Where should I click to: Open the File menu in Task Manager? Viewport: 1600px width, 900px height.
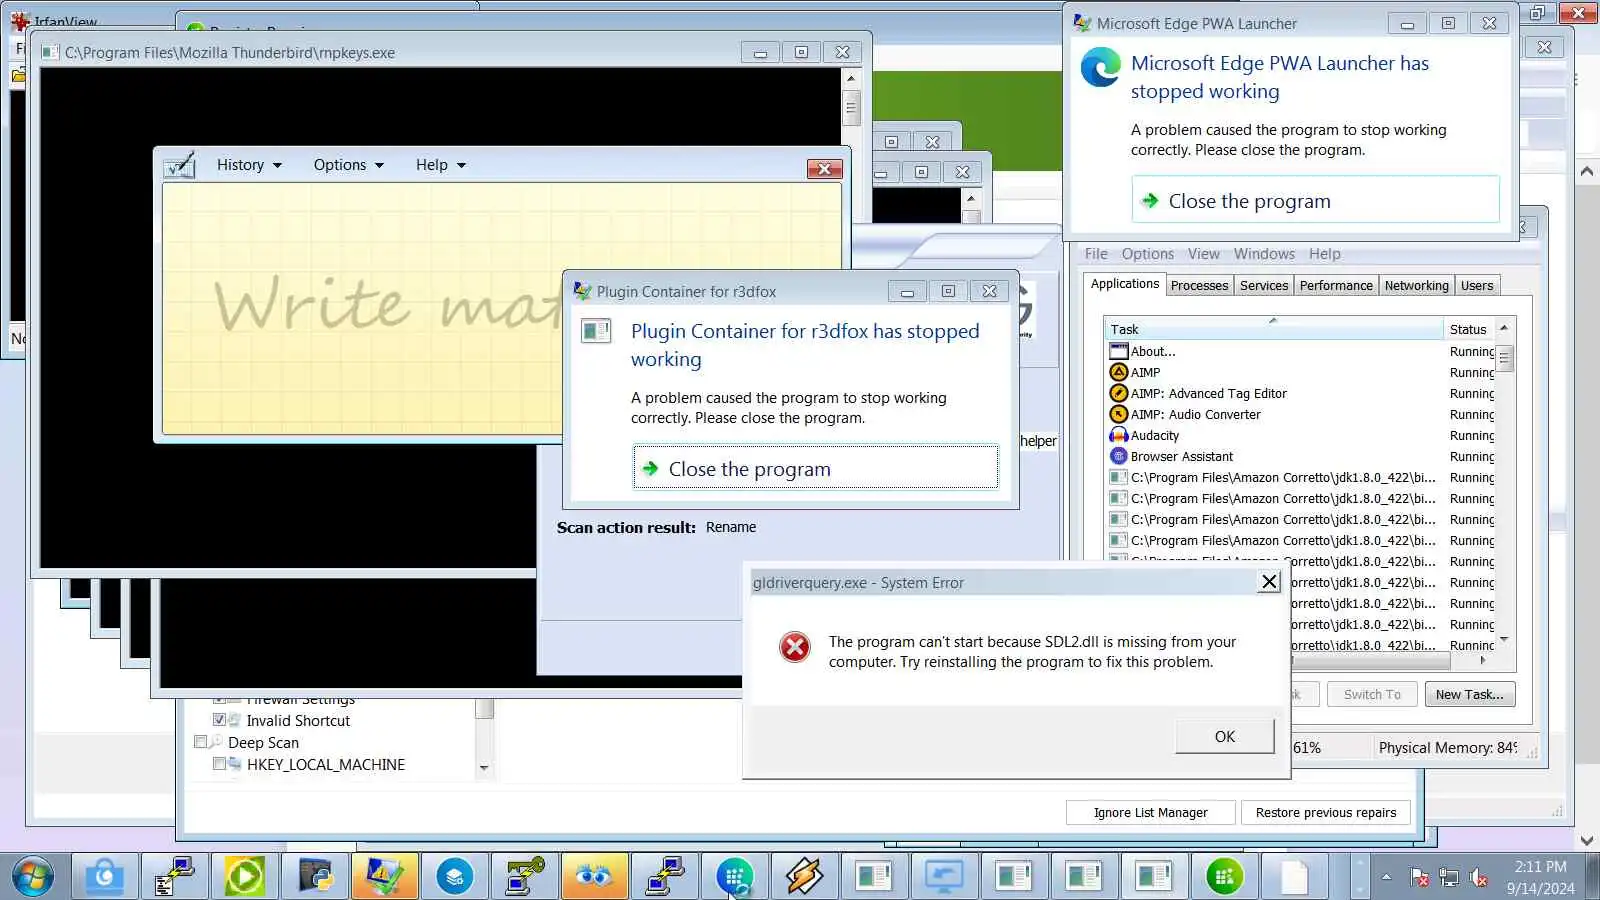coord(1096,254)
